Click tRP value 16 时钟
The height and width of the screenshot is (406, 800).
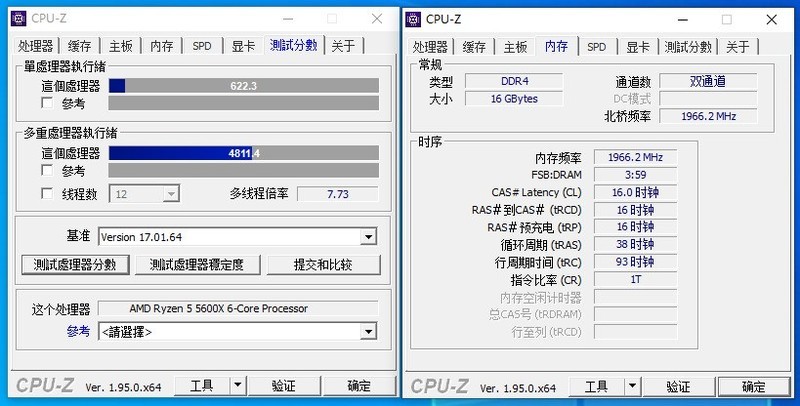pyautogui.click(x=636, y=227)
